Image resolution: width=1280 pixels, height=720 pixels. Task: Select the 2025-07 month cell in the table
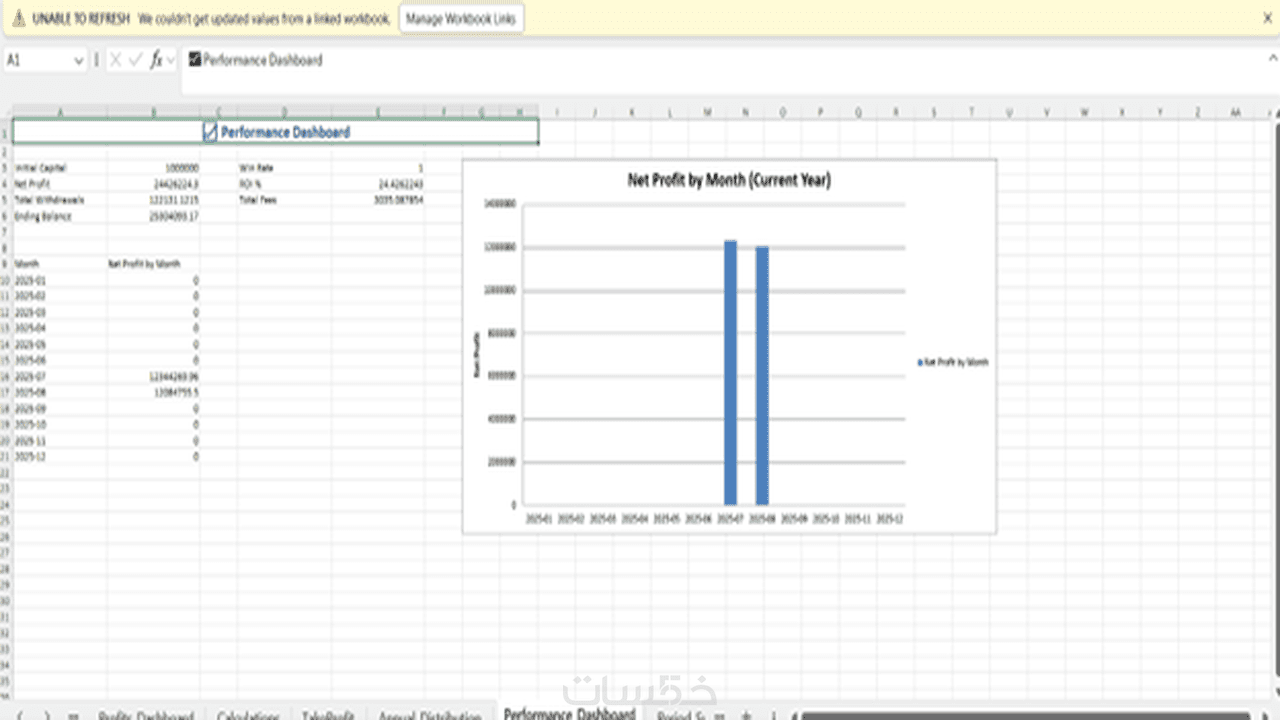pos(60,376)
